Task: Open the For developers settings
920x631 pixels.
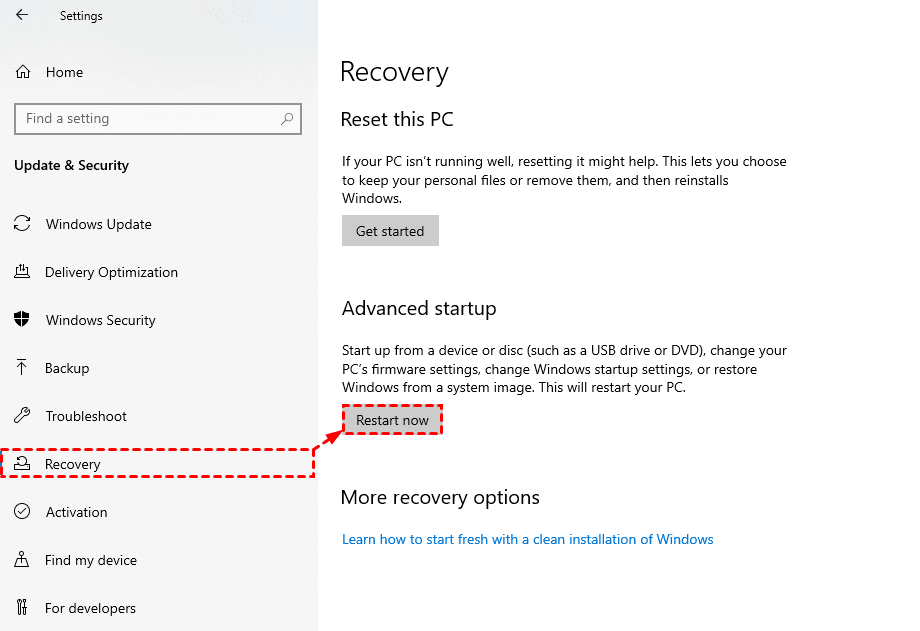Action: point(90,608)
